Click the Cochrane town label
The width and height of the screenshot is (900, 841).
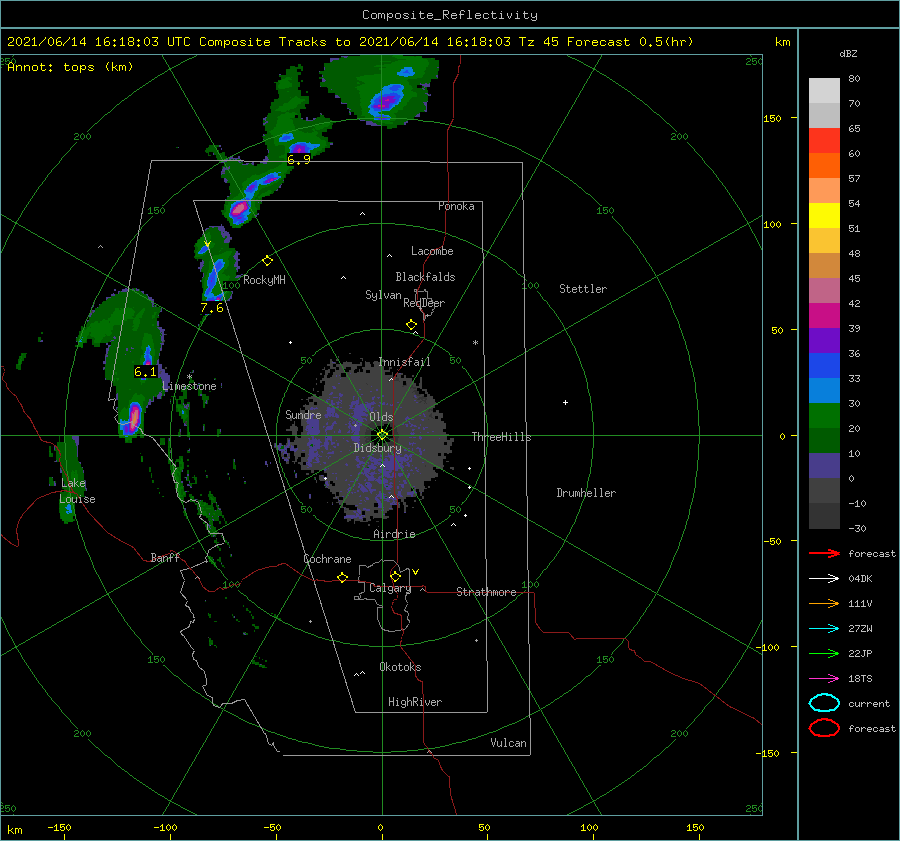pyautogui.click(x=327, y=559)
